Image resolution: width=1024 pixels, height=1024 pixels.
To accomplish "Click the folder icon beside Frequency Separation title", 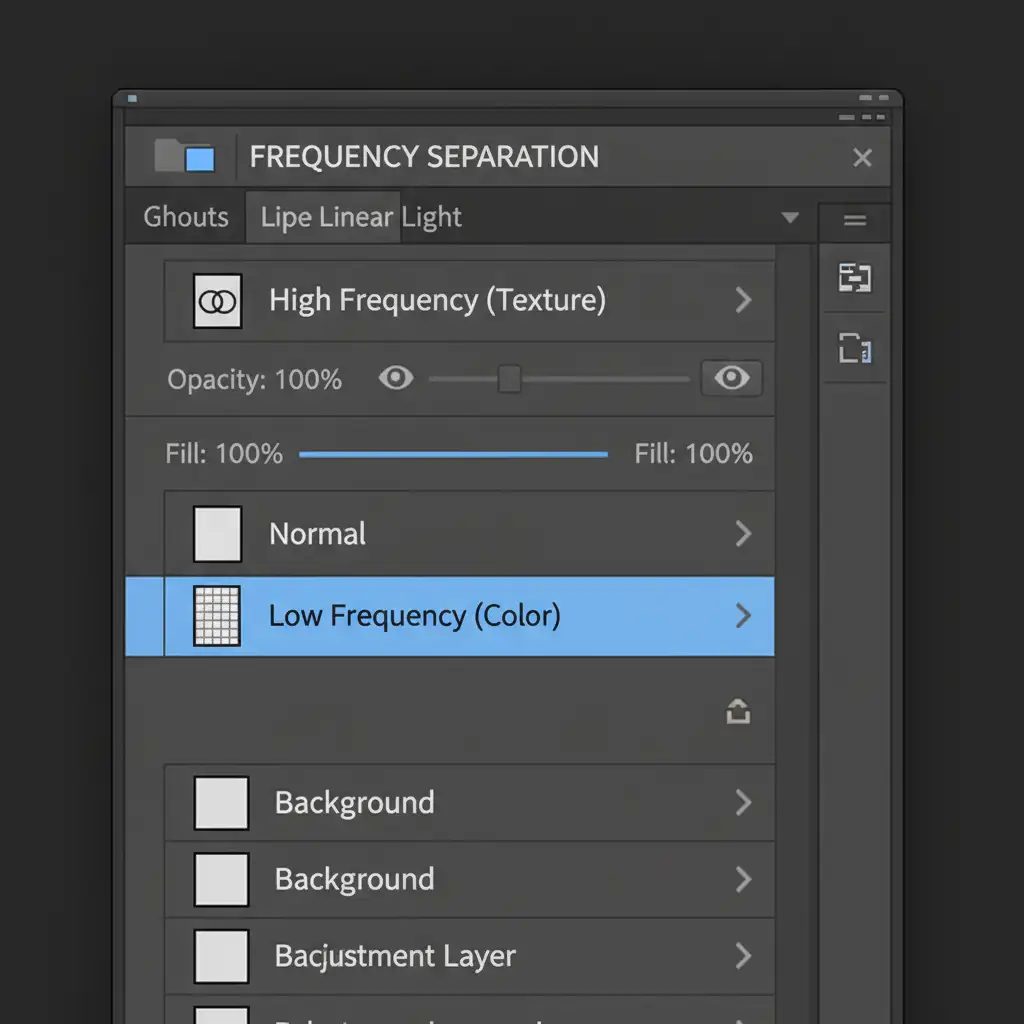I will (185, 156).
